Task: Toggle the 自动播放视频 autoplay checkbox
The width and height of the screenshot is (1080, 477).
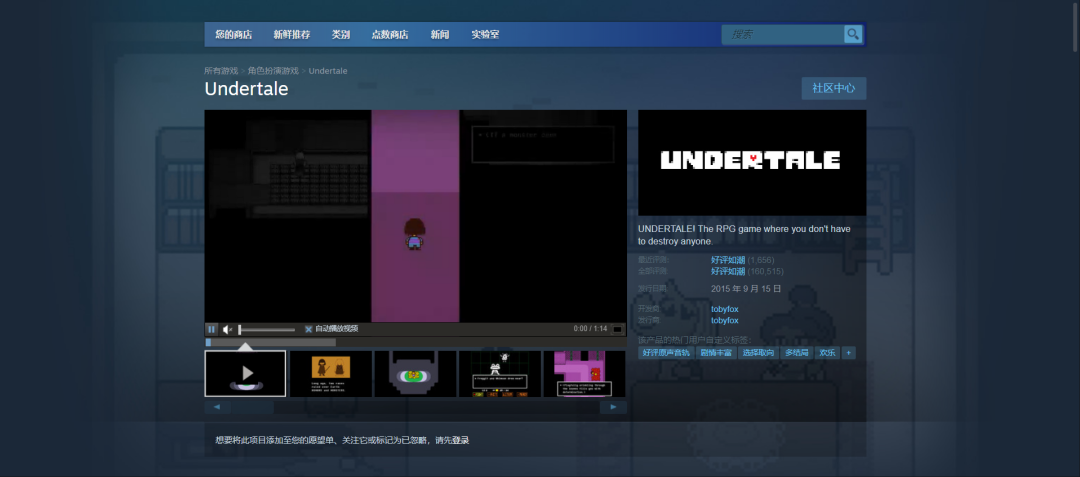Action: tap(309, 329)
